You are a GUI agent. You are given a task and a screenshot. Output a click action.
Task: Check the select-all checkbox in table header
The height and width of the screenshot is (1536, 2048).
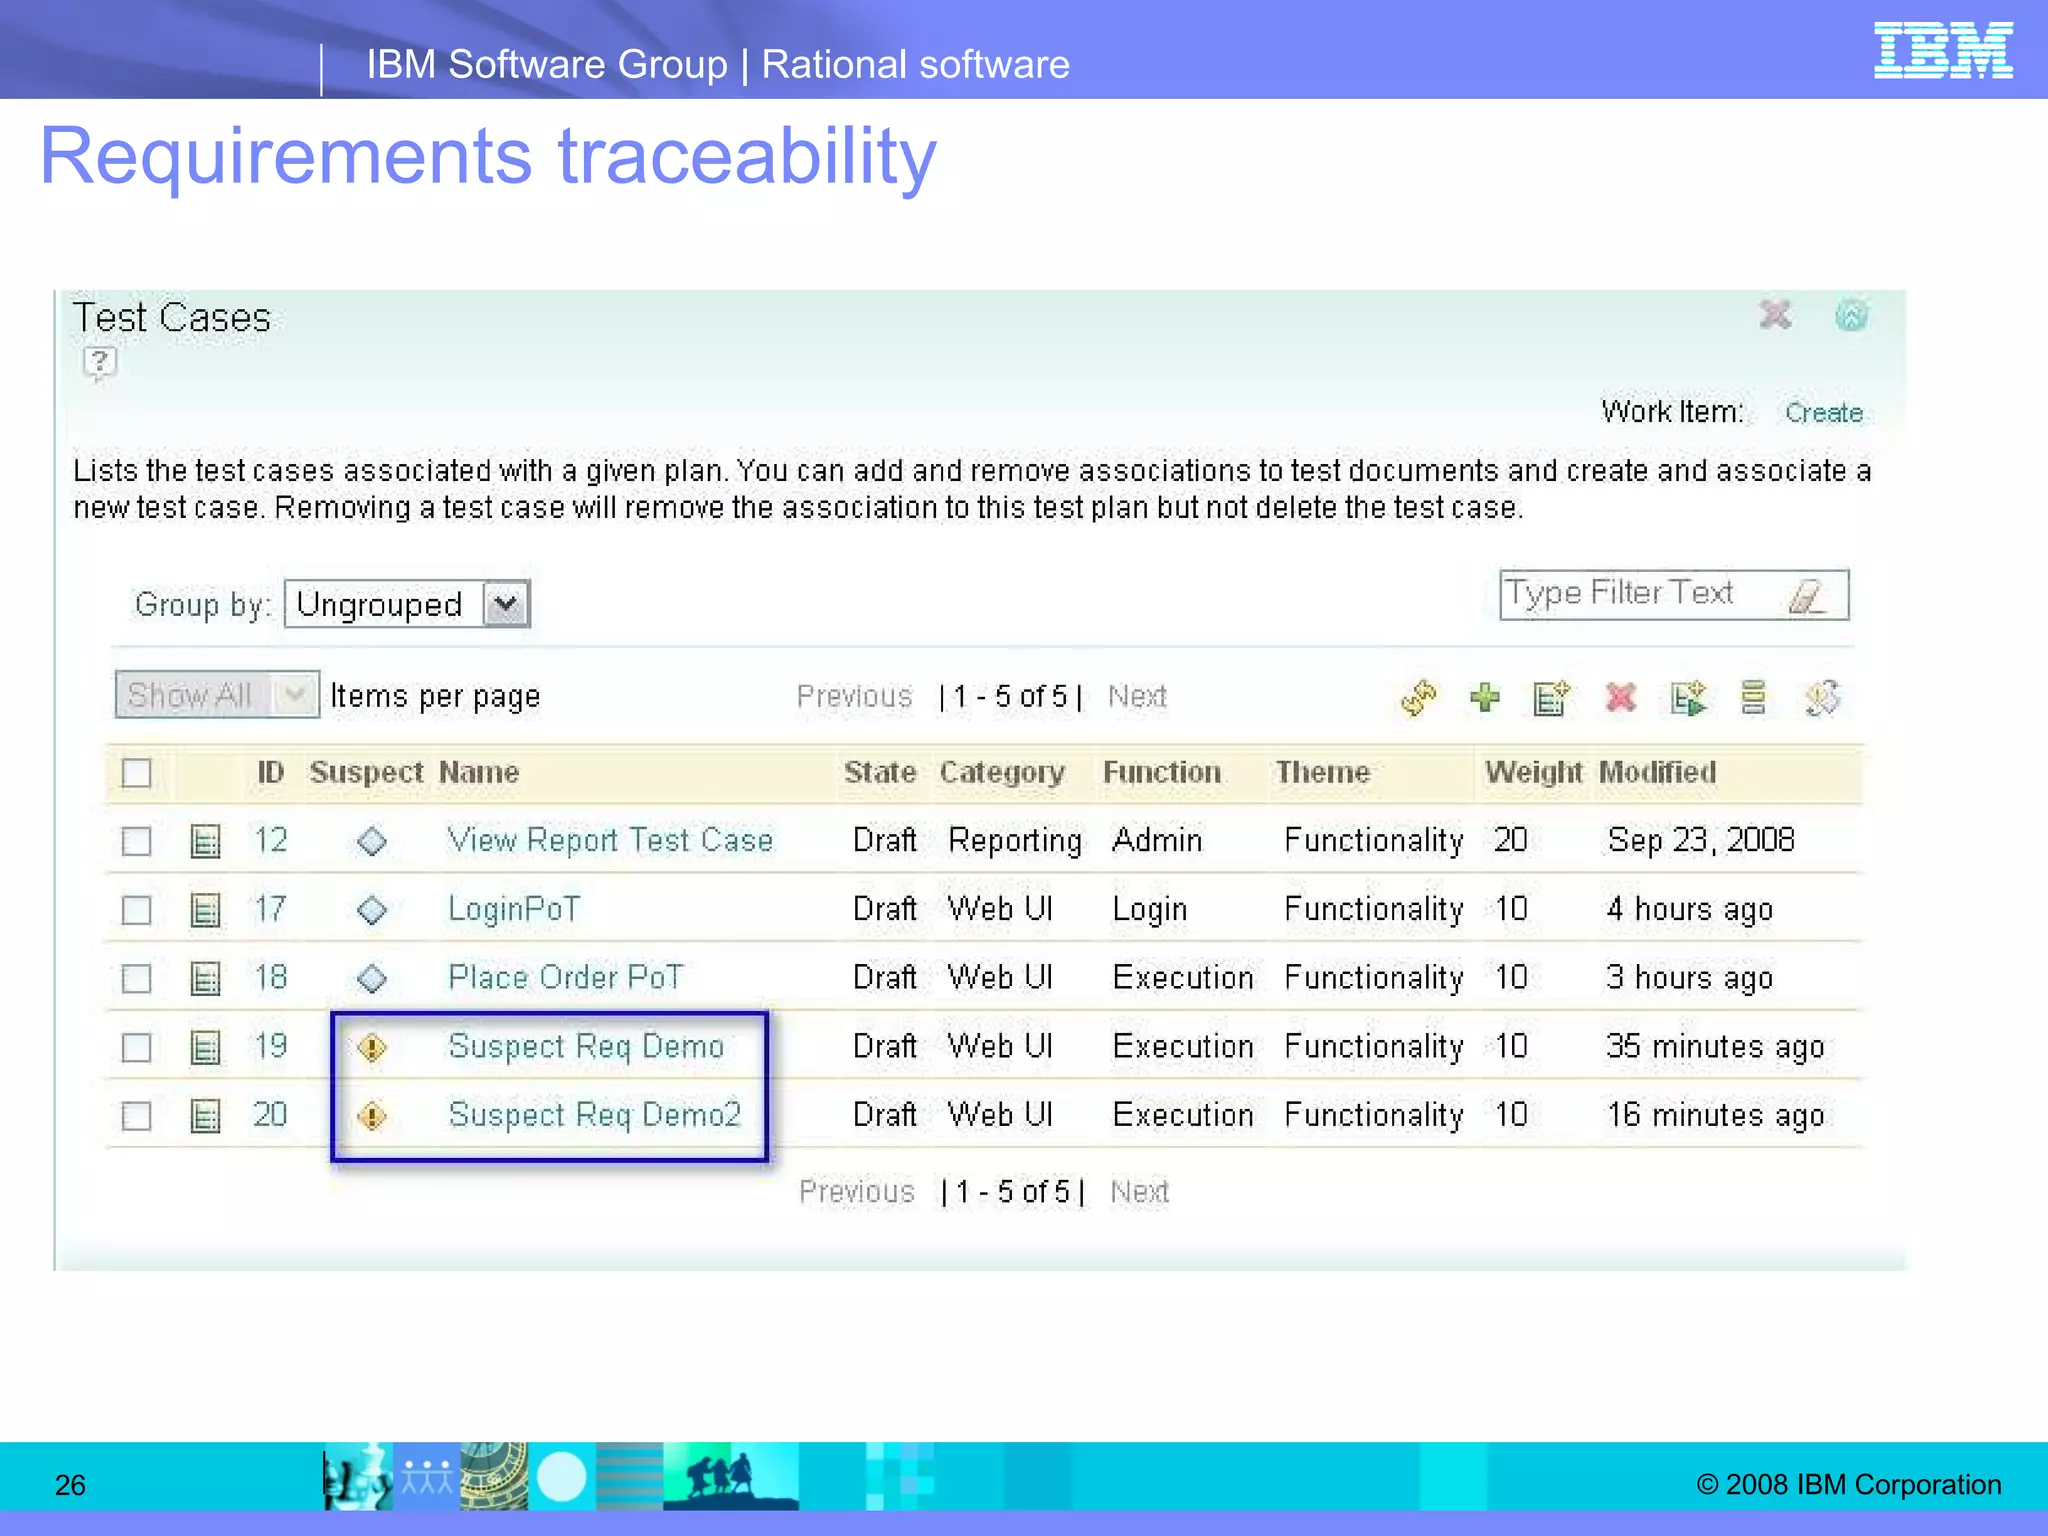[x=136, y=773]
